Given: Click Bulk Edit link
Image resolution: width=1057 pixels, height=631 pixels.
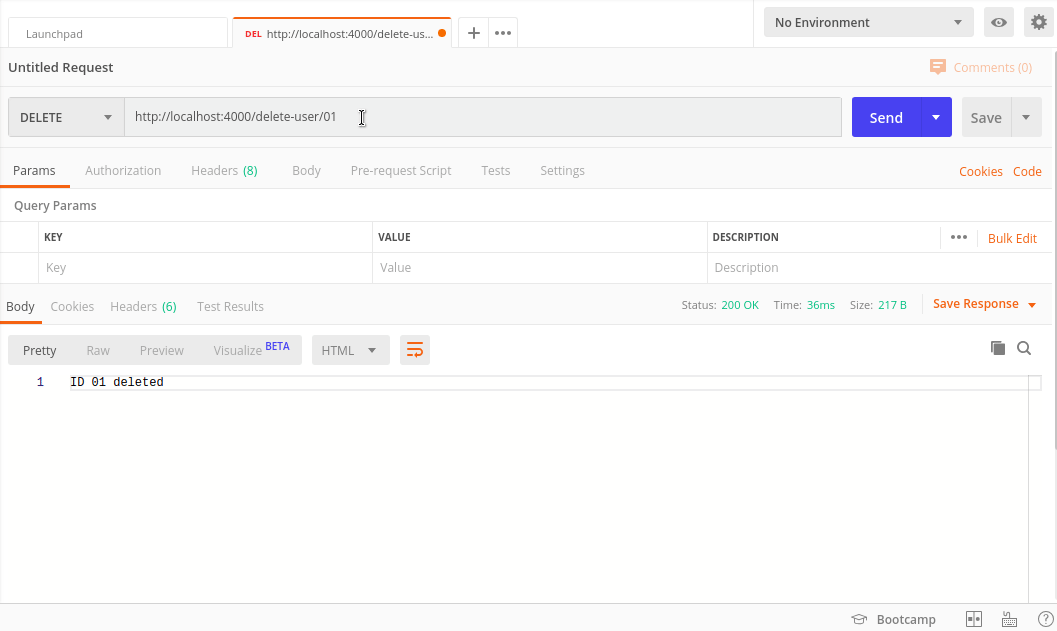Looking at the screenshot, I should click(1012, 238).
